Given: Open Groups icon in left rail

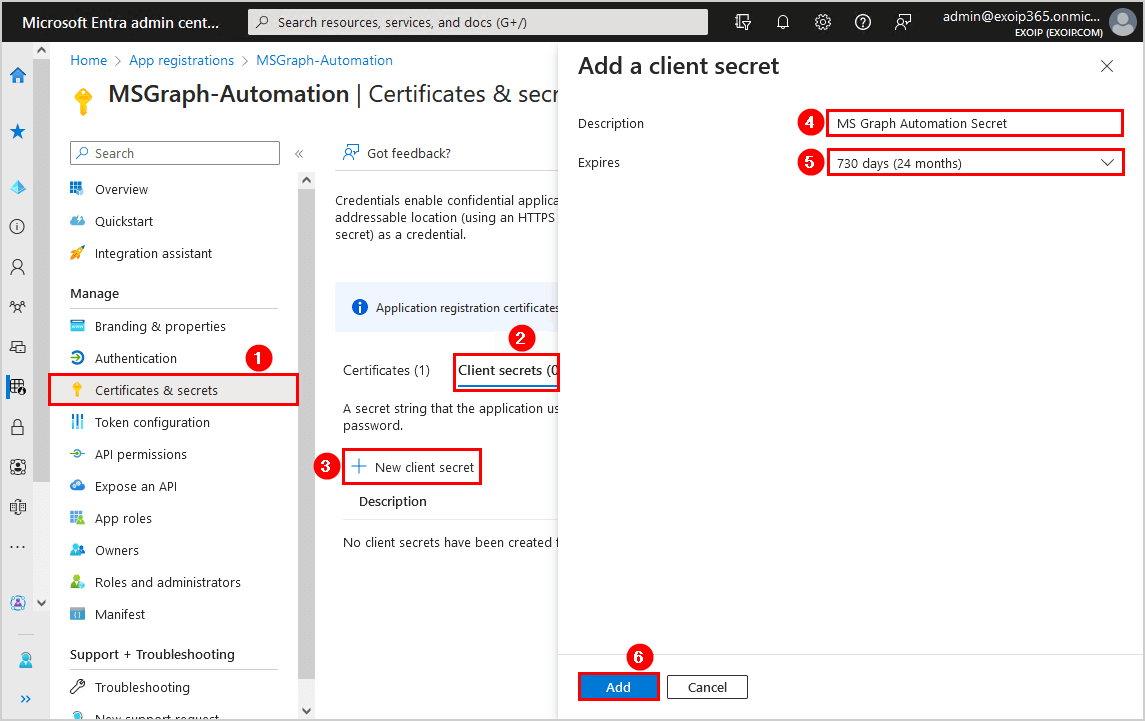Looking at the screenshot, I should click(x=18, y=307).
